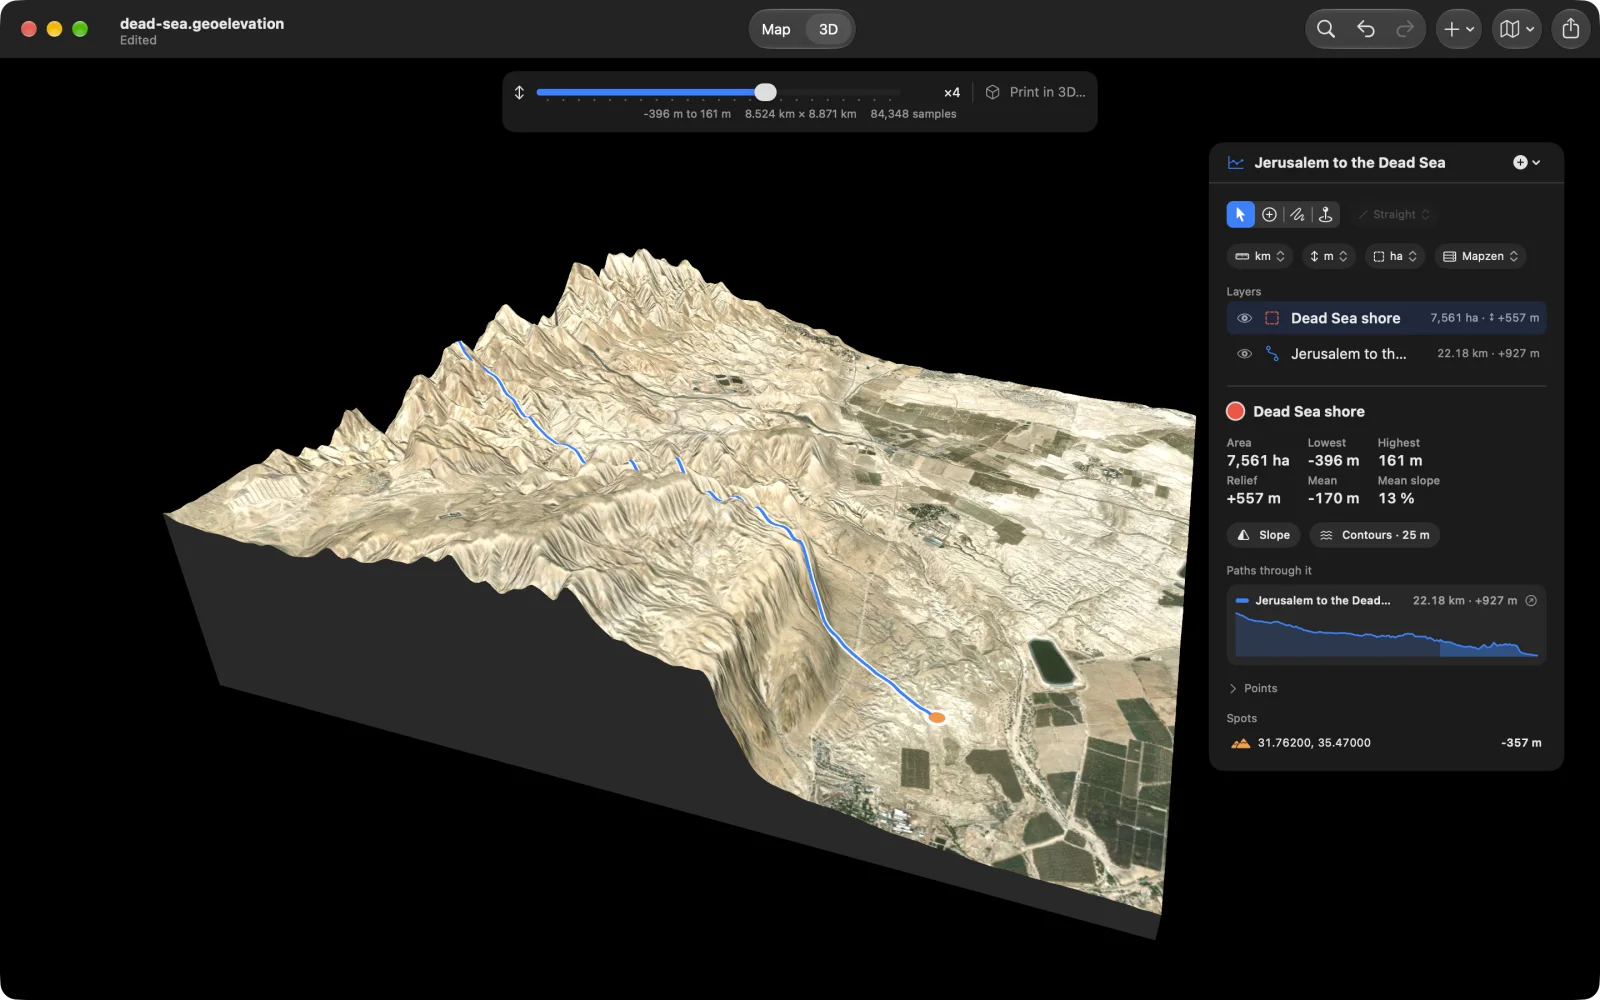Adjust the vertical exaggeration slider knob

pyautogui.click(x=765, y=92)
